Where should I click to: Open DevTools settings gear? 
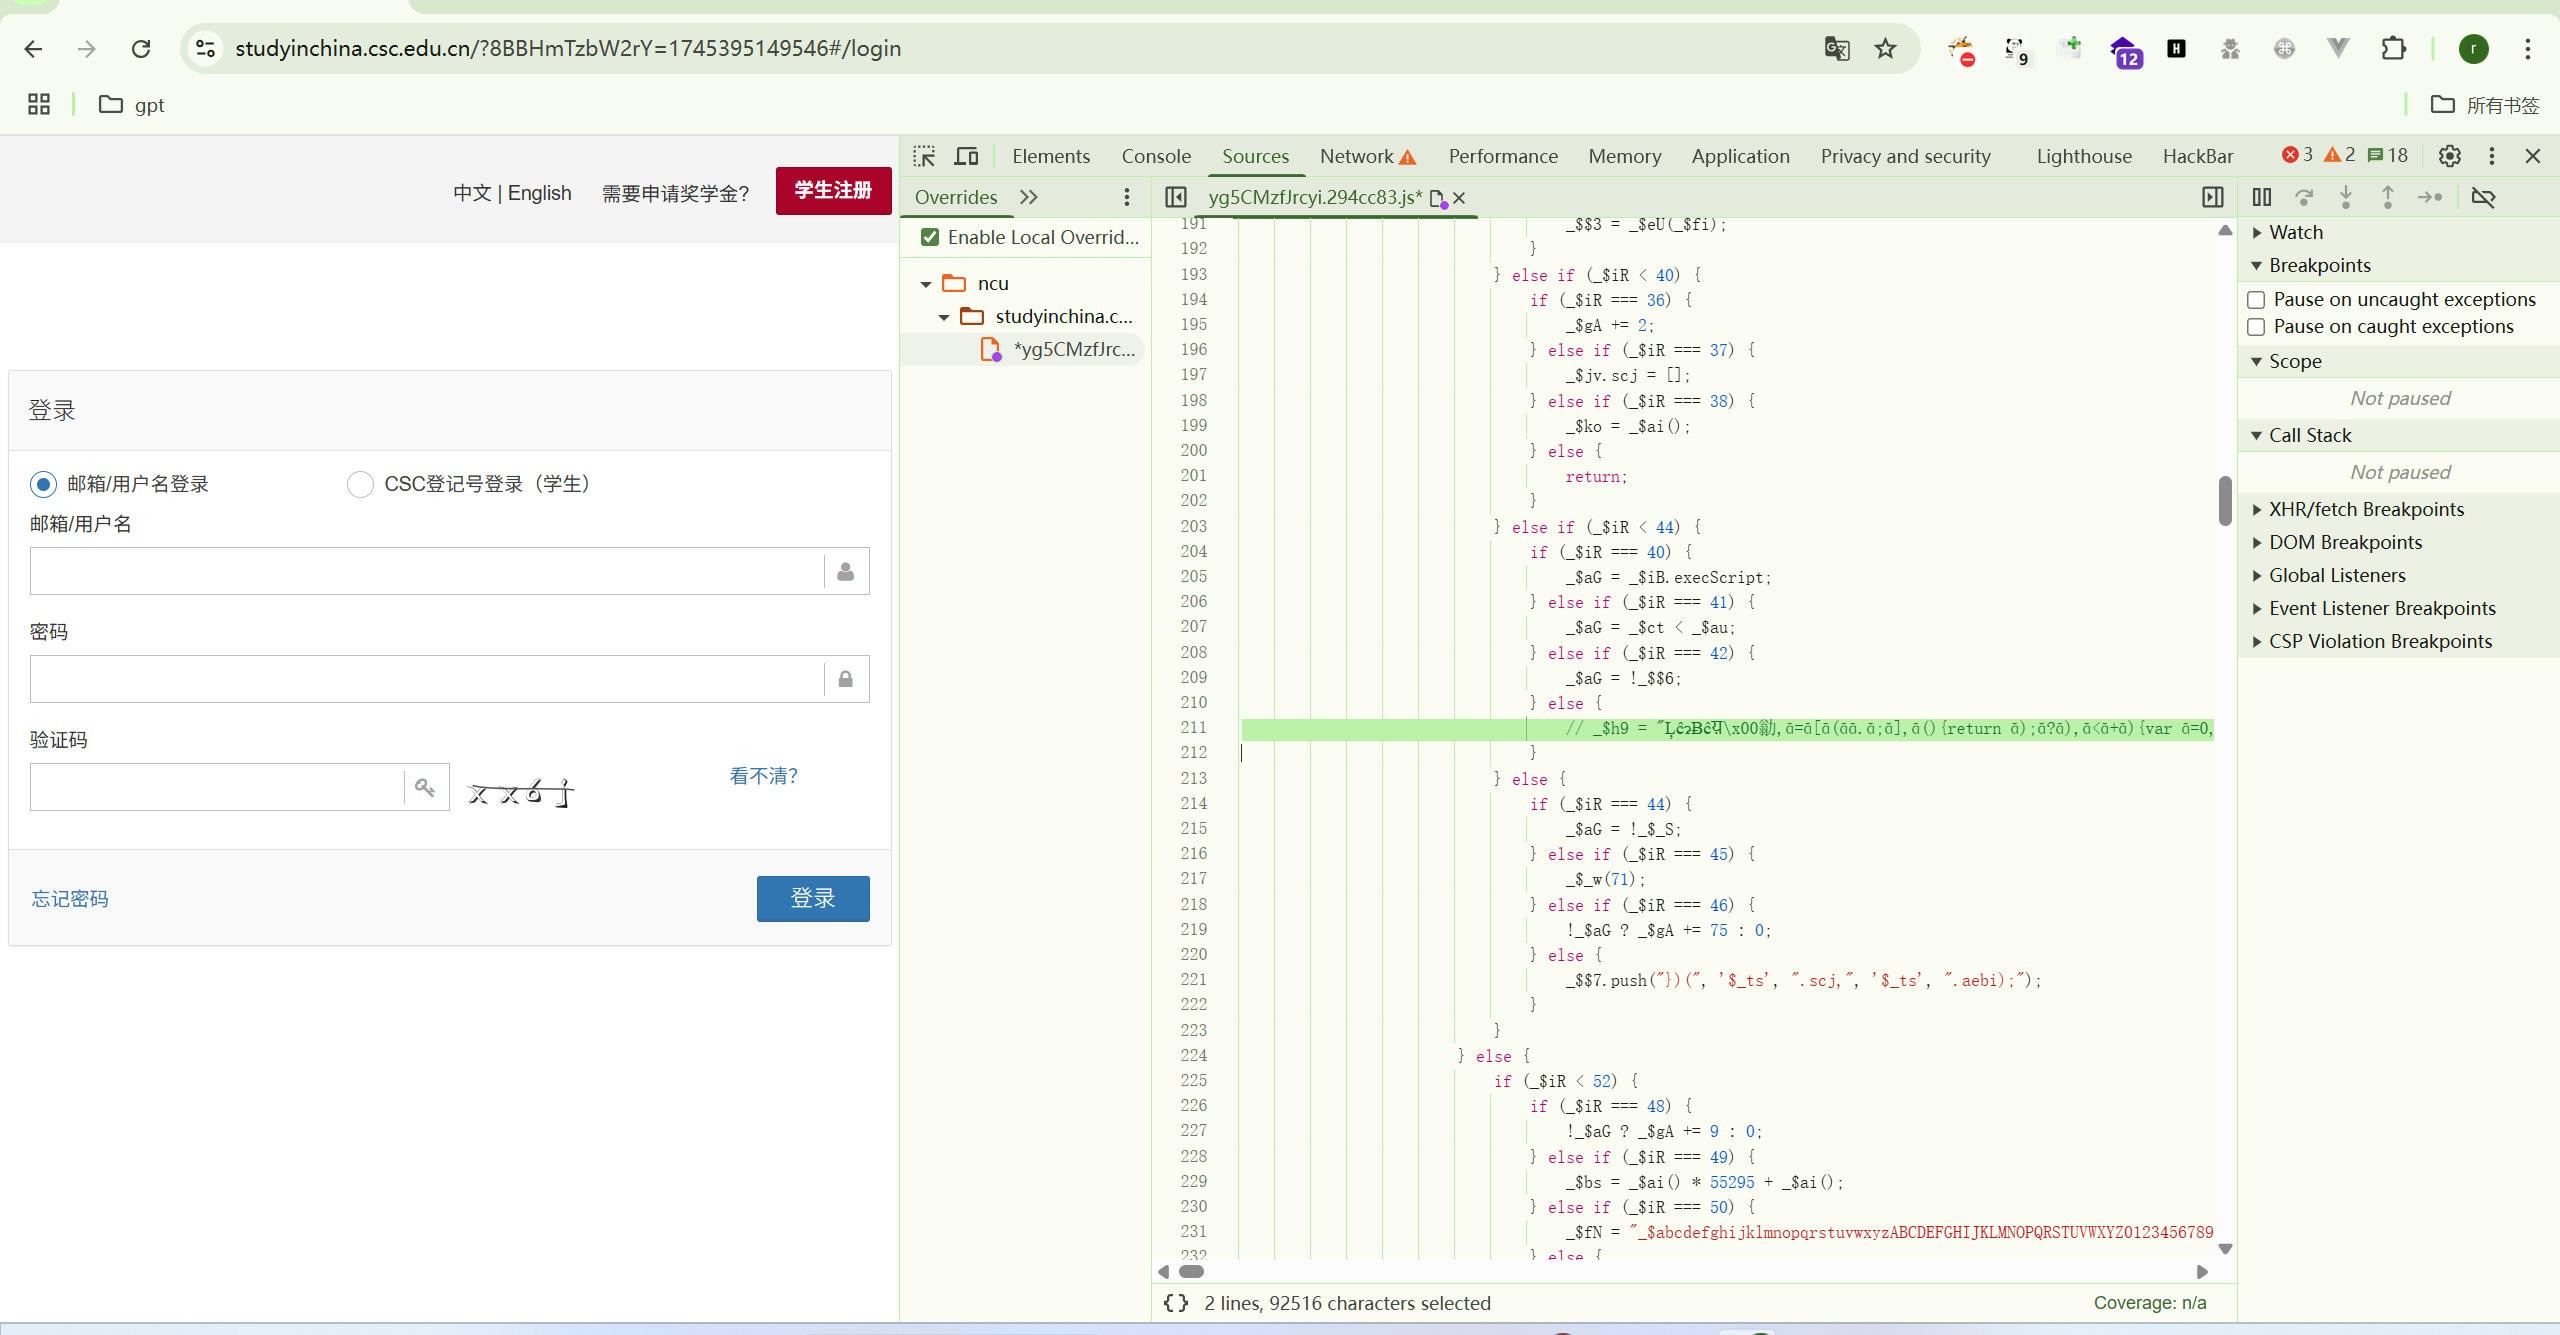(2449, 156)
